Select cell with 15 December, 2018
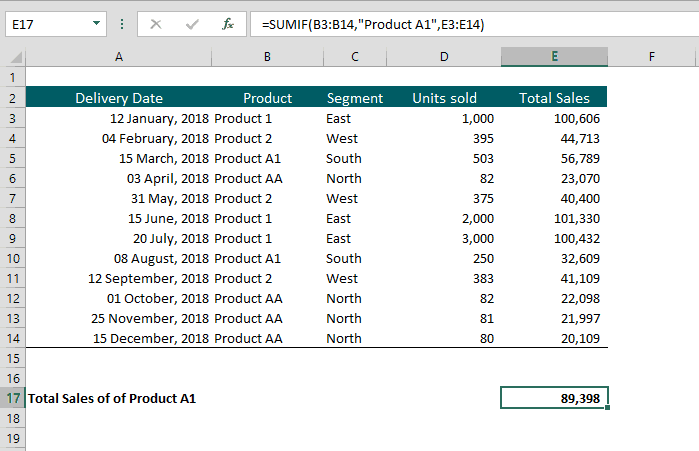The height and width of the screenshot is (451, 699). pyautogui.click(x=119, y=338)
